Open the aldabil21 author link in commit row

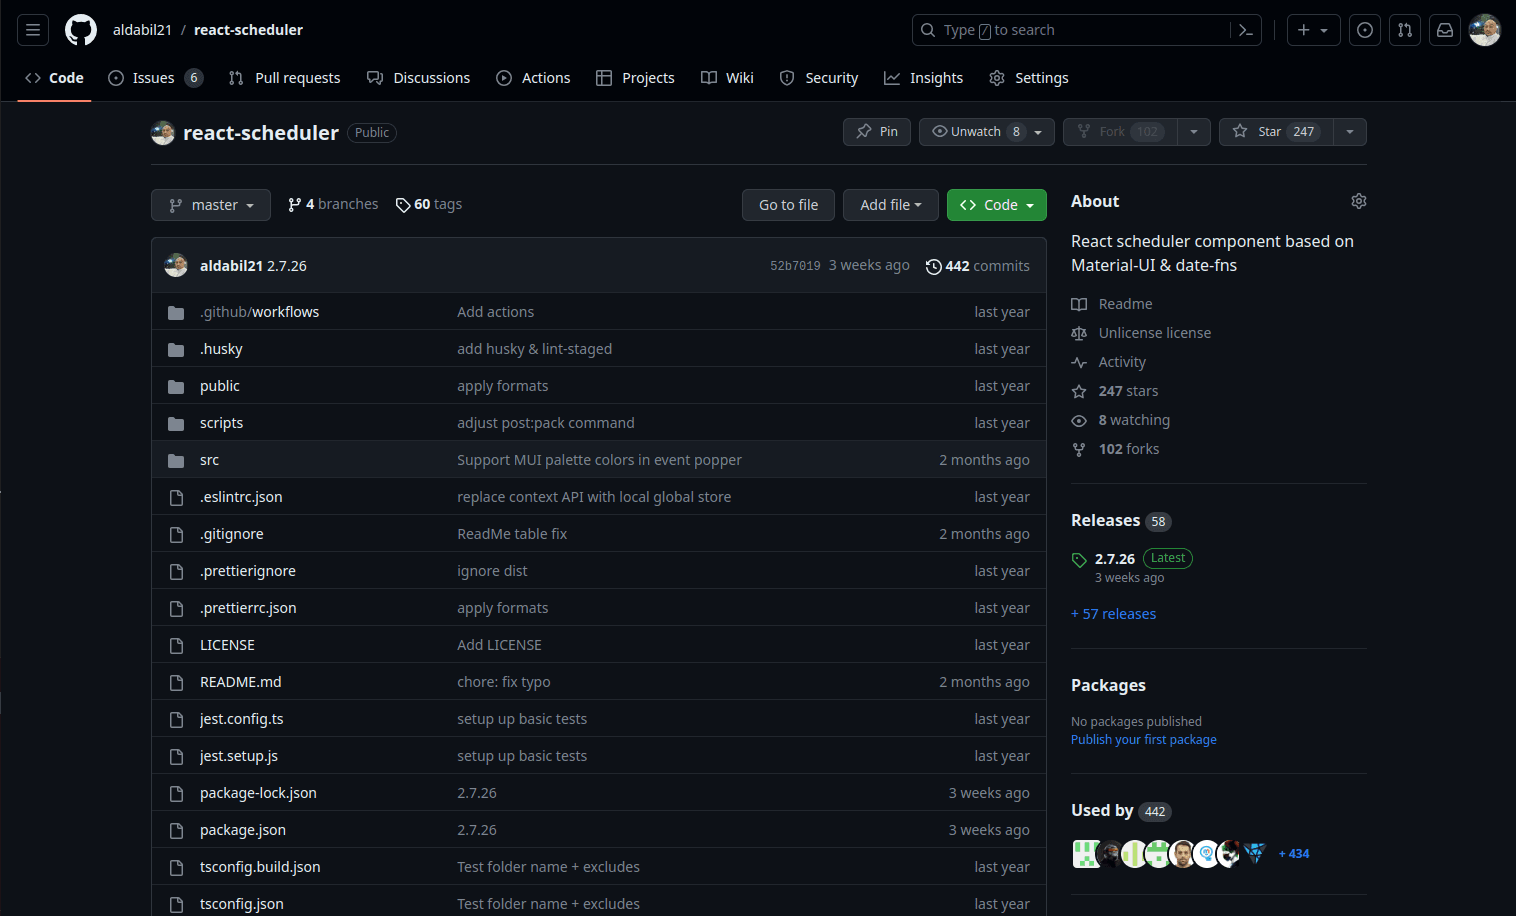pos(231,266)
